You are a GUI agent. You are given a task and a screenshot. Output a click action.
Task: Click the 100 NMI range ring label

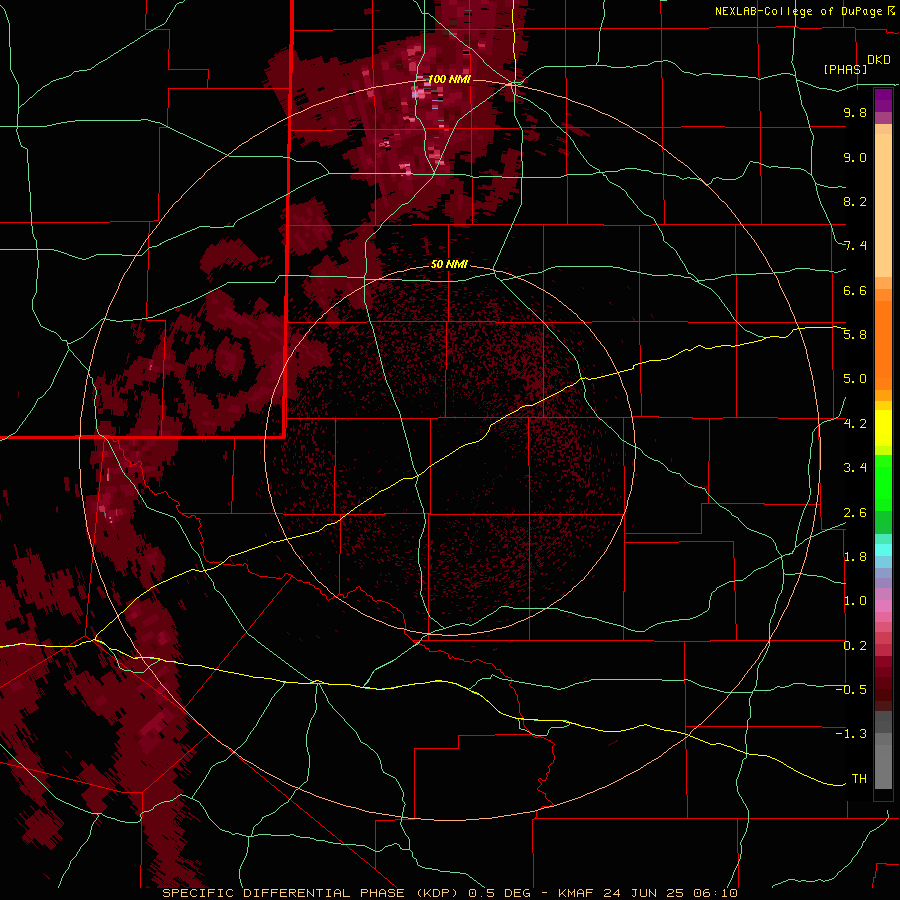(x=449, y=79)
